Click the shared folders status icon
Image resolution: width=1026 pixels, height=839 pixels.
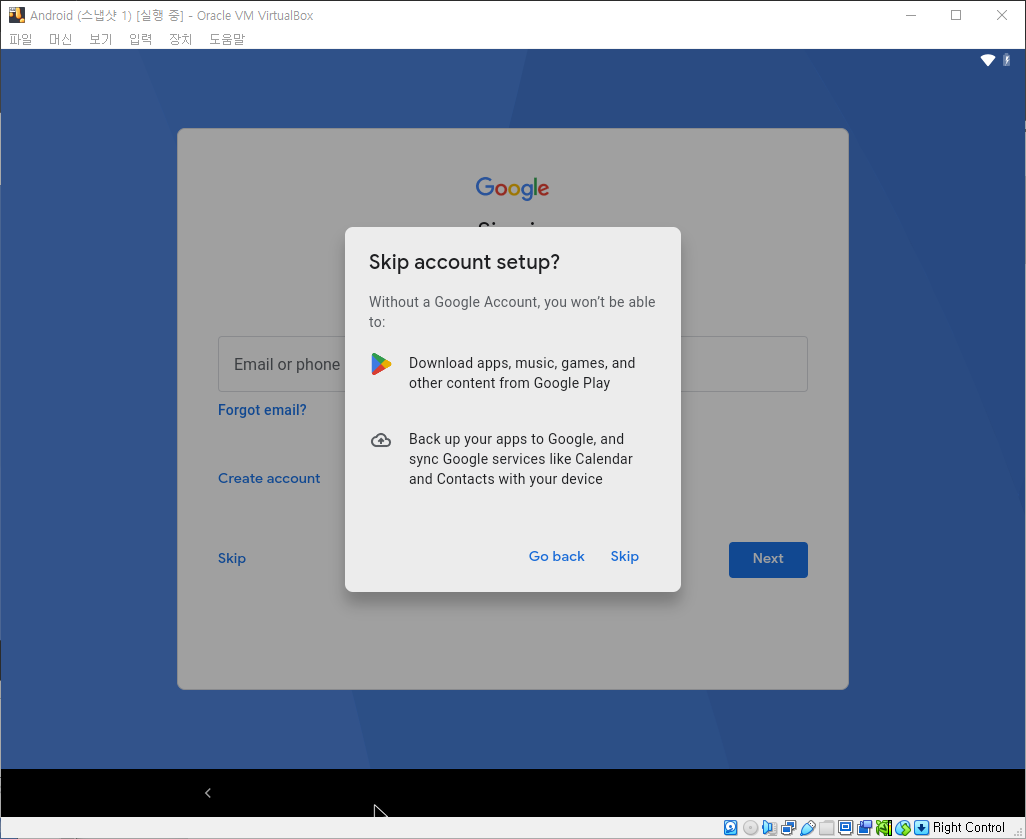click(x=826, y=828)
